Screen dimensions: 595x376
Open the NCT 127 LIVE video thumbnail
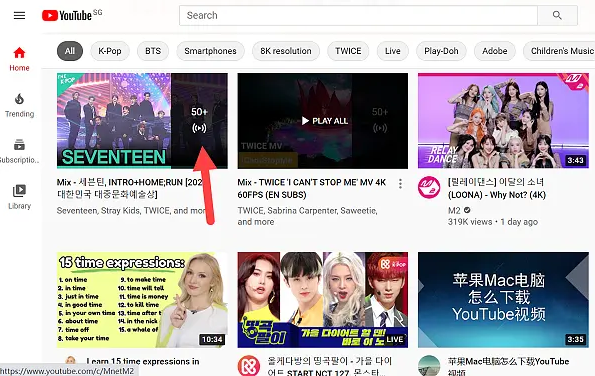pyautogui.click(x=323, y=300)
